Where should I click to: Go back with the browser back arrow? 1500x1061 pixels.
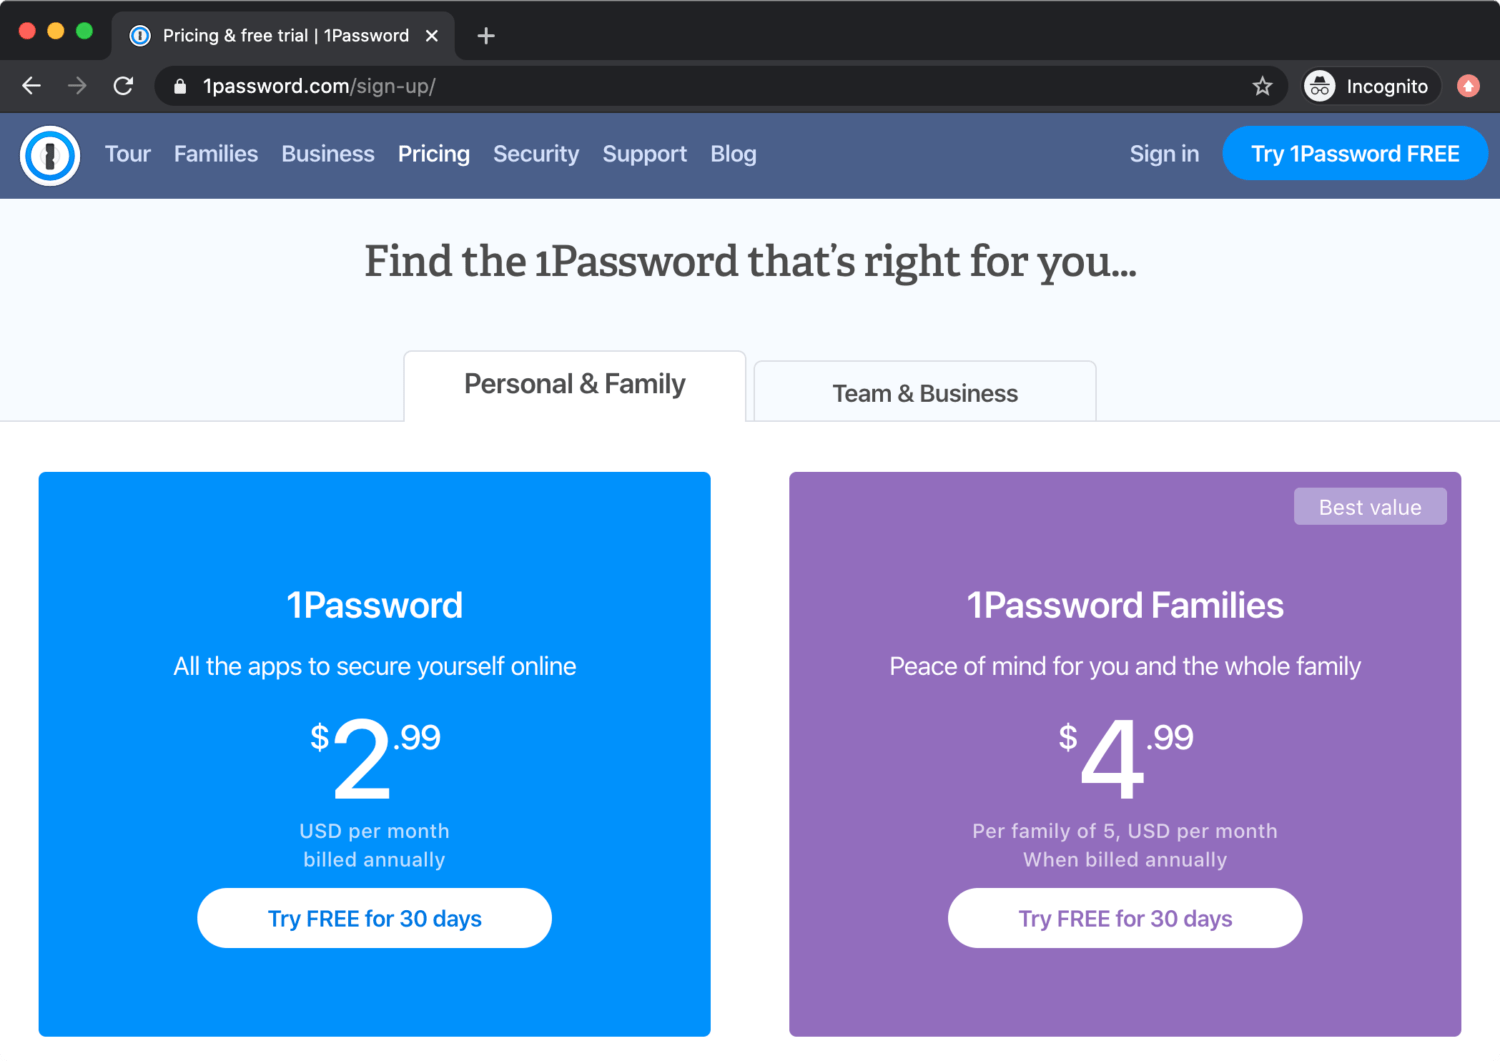(x=31, y=86)
